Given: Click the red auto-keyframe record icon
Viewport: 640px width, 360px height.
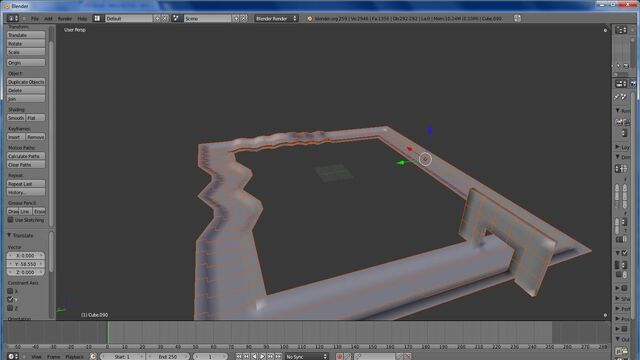Looking at the screenshot, I should click(339, 357).
